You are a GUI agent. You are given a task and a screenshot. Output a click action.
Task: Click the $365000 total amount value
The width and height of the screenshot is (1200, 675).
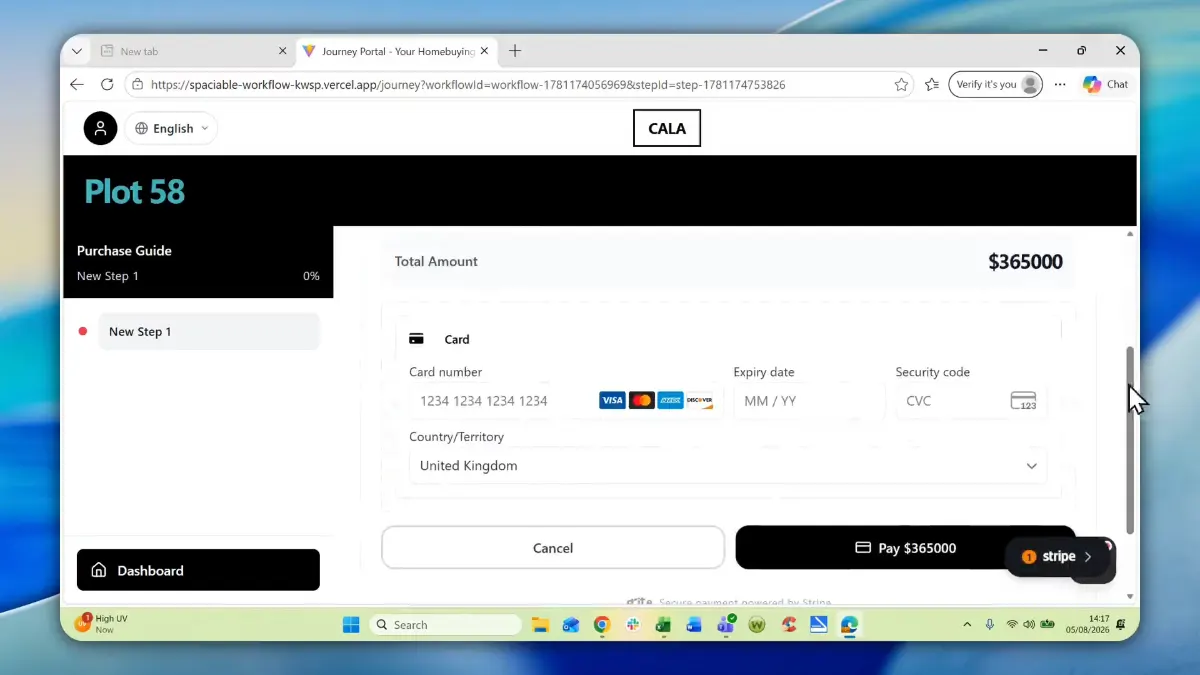pyautogui.click(x=1025, y=262)
